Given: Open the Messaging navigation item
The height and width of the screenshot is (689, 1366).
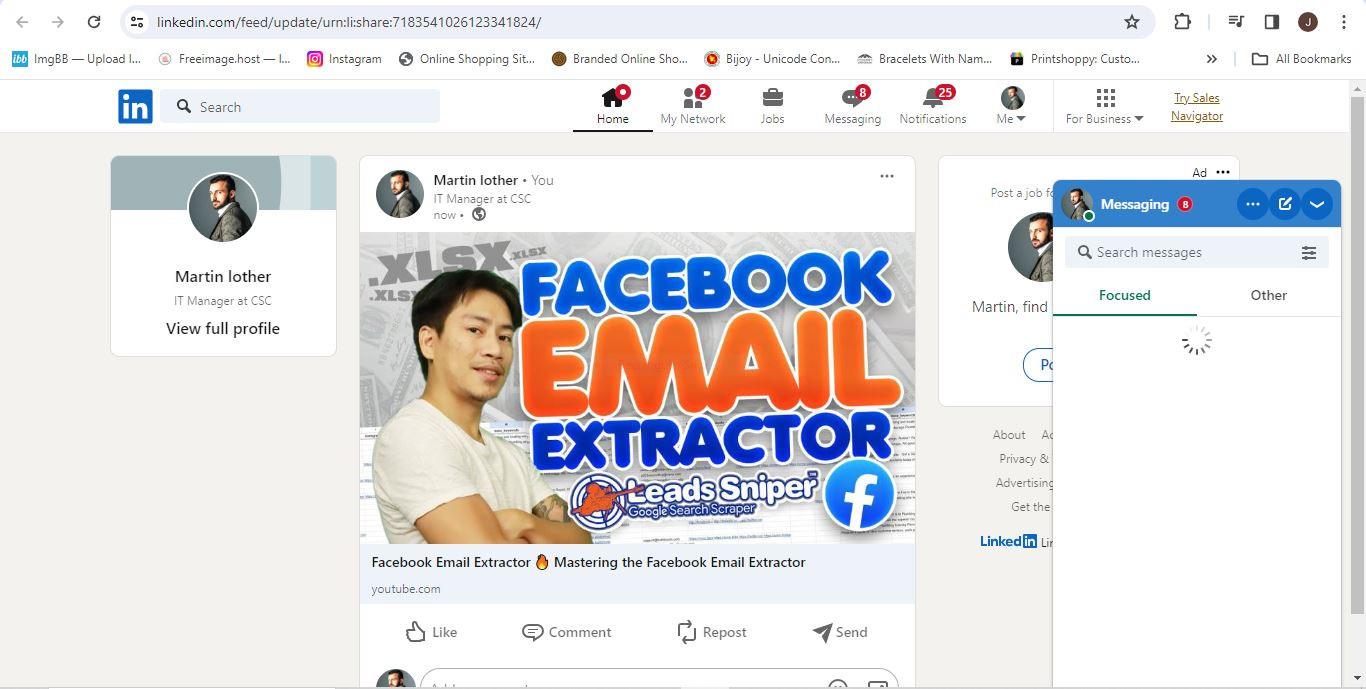Looking at the screenshot, I should tap(852, 106).
